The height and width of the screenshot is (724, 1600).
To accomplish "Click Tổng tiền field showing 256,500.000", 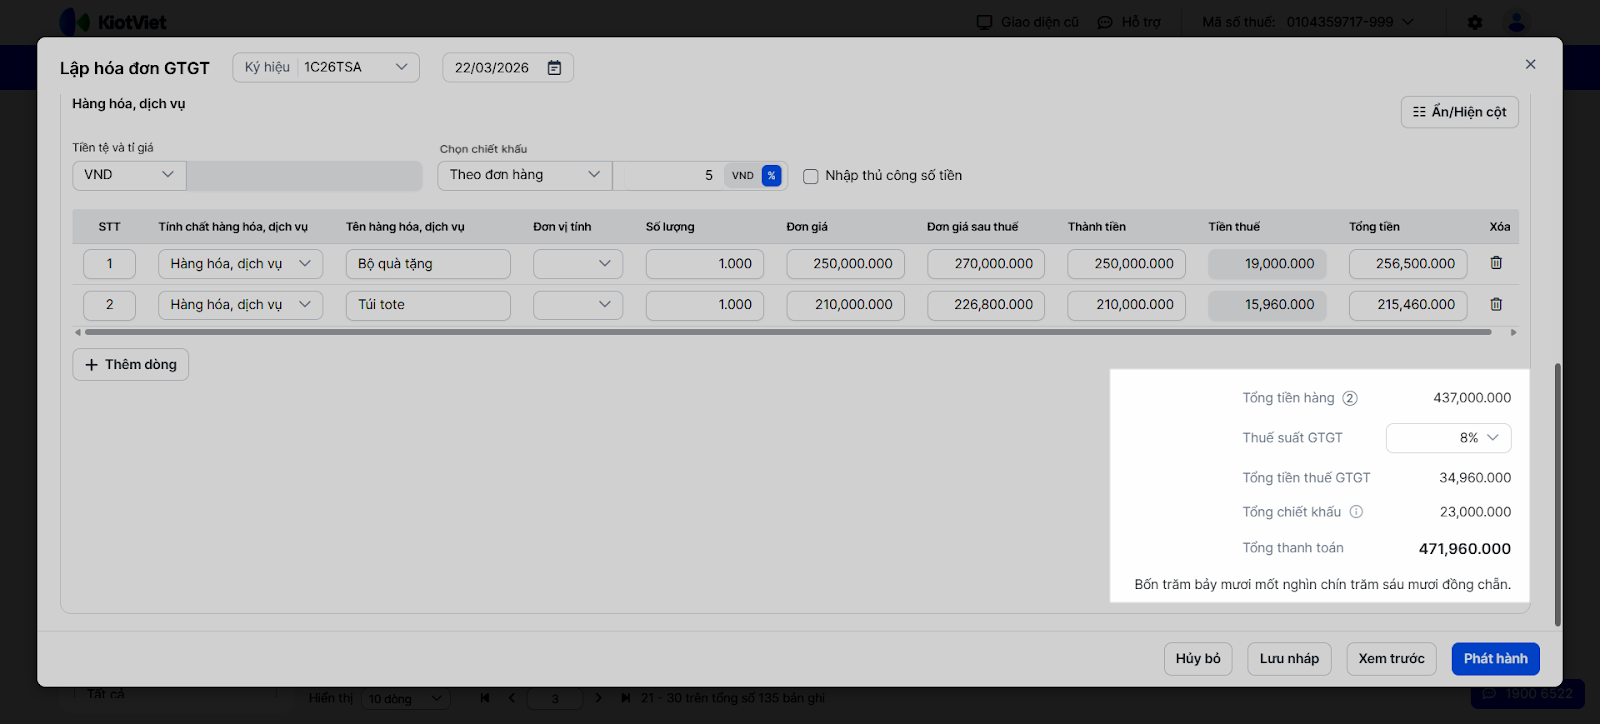I will click(1408, 264).
